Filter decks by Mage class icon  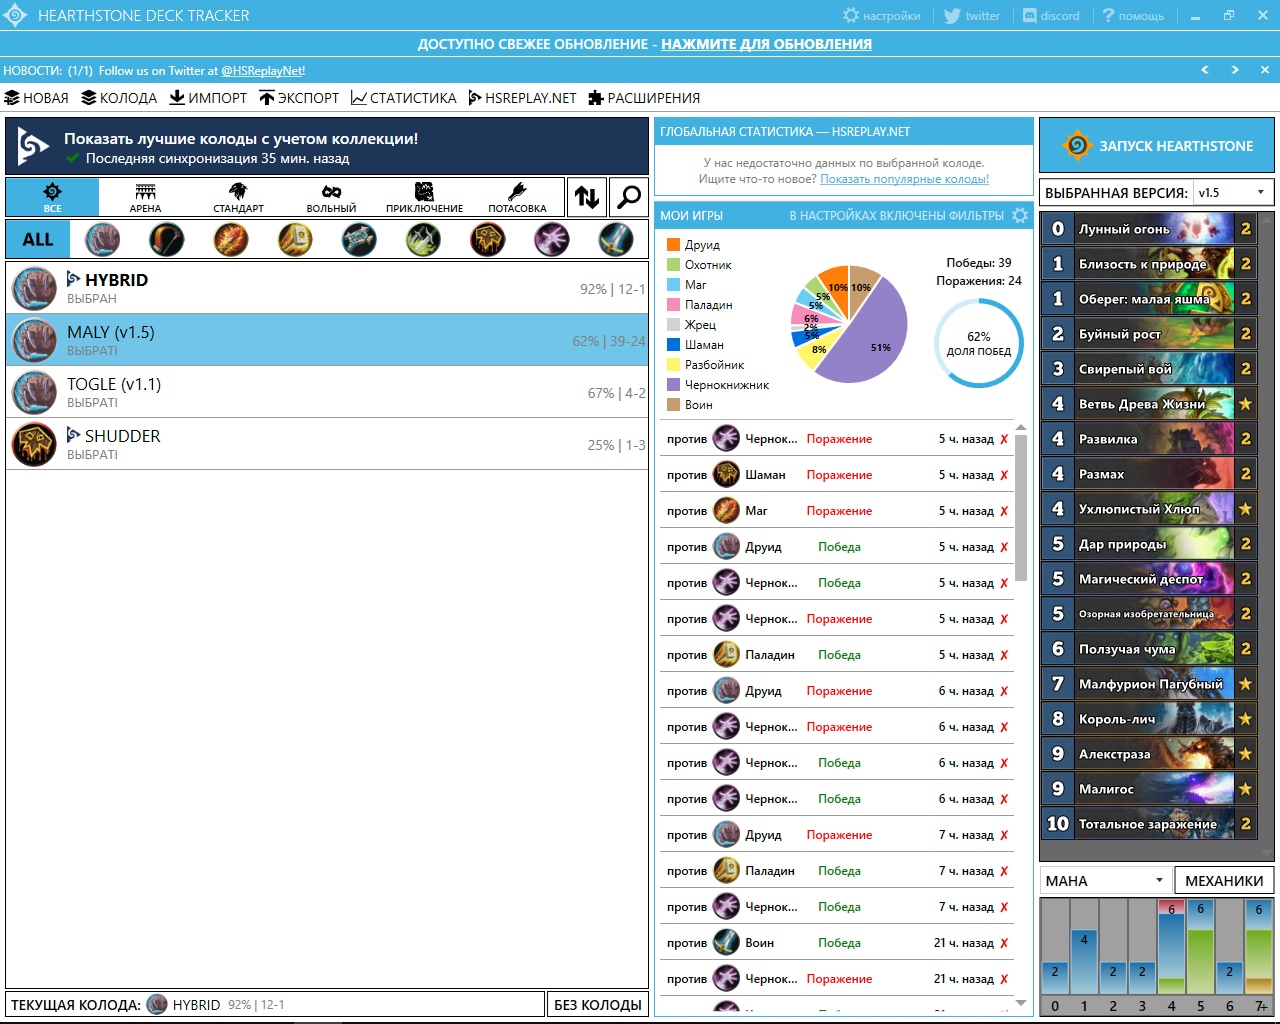pyautogui.click(x=230, y=240)
